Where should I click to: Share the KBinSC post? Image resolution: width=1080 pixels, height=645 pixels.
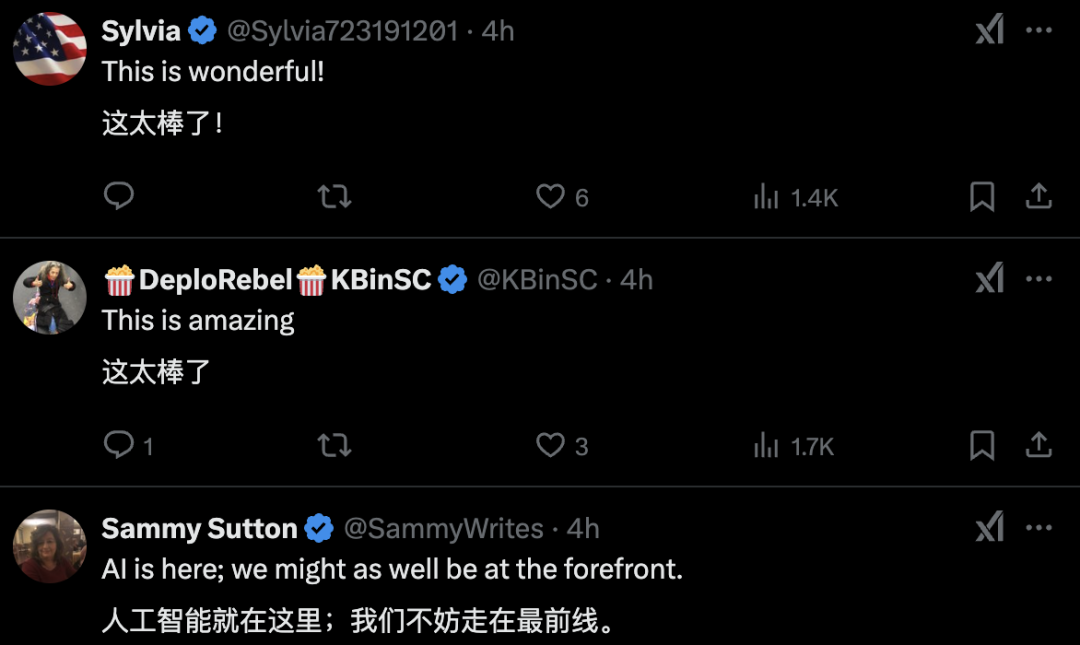(x=1039, y=444)
